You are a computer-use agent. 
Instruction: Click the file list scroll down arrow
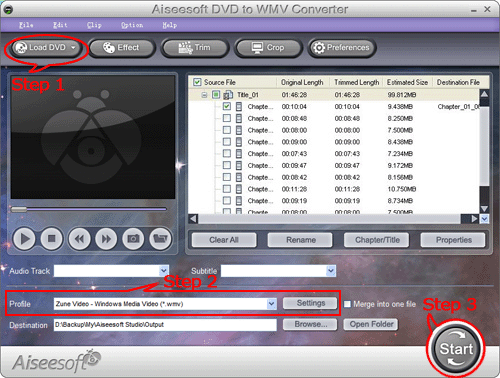(x=484, y=209)
